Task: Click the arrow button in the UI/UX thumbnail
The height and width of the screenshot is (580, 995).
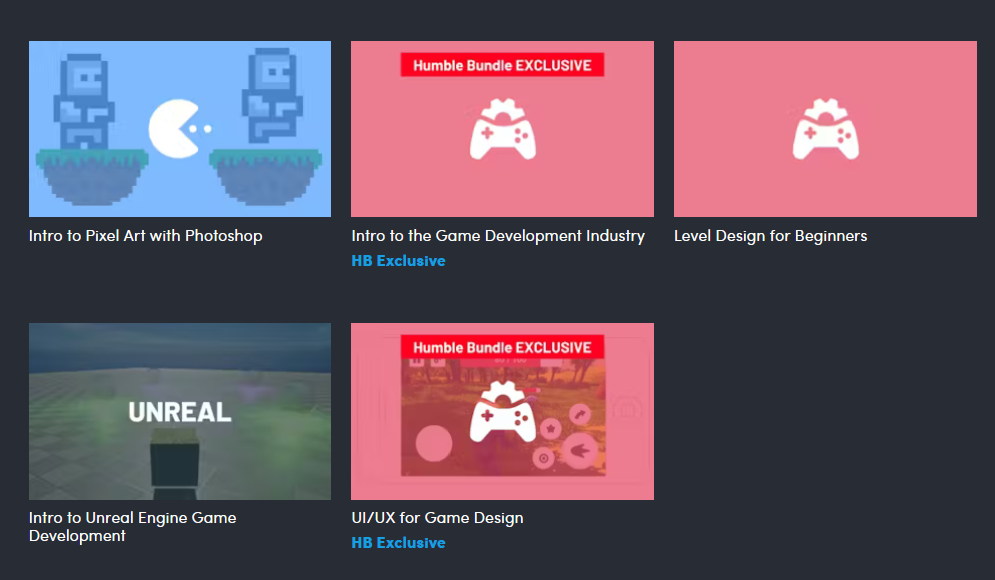Action: [580, 451]
